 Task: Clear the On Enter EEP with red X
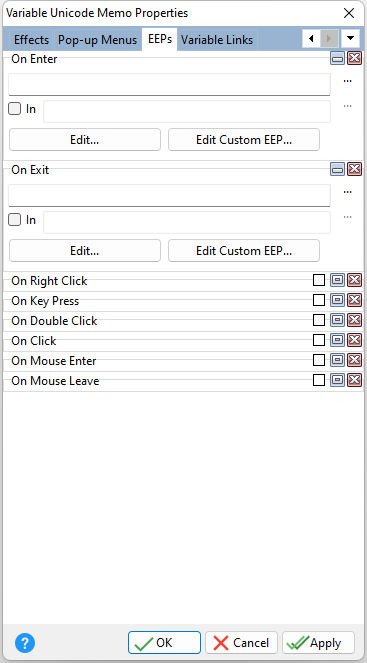(354, 58)
